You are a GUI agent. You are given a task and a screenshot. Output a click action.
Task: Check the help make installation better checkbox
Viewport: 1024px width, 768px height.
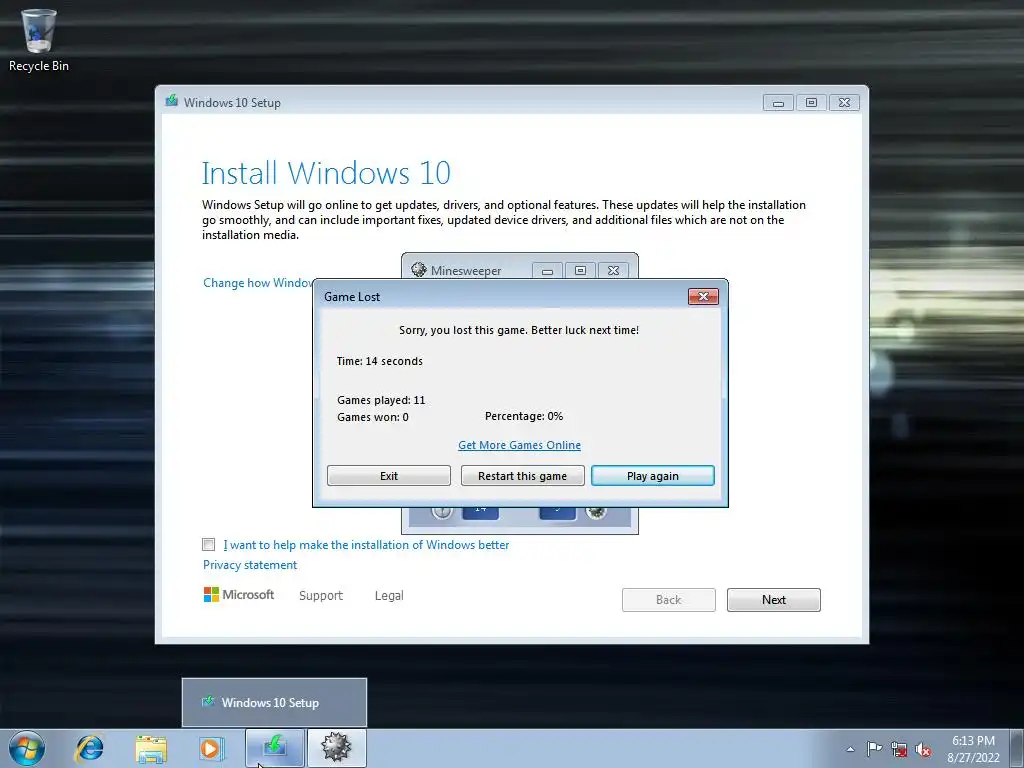208,545
